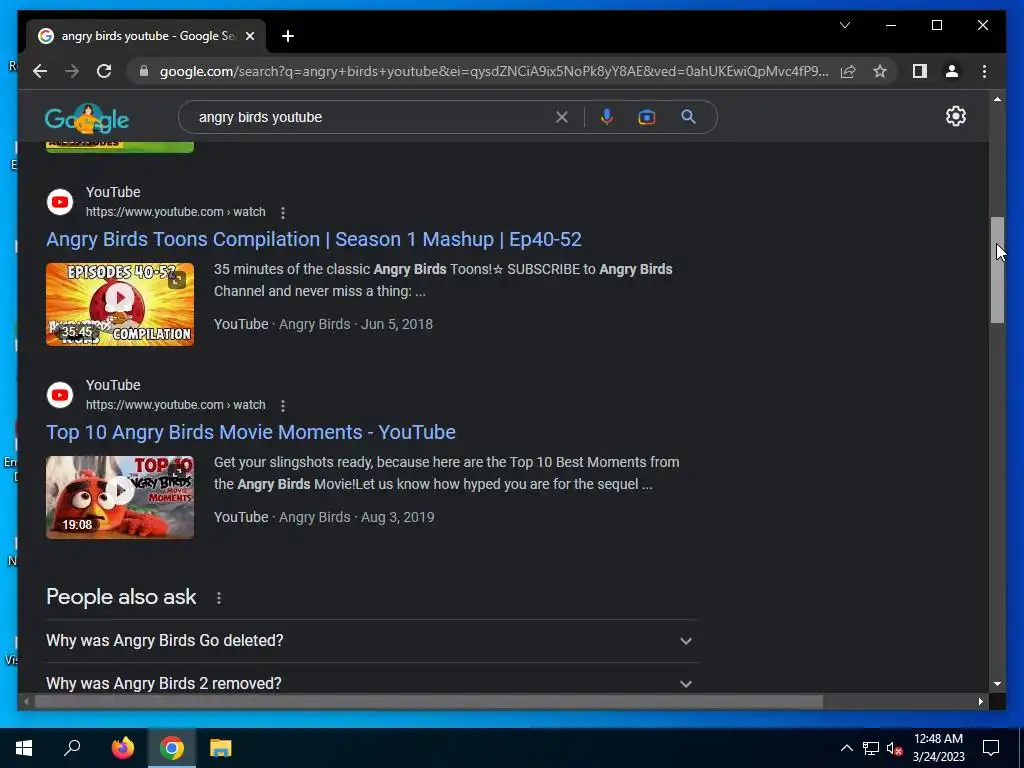Click the vertical scrollbar thumb
This screenshot has width=1024, height=768.
pos(997,270)
